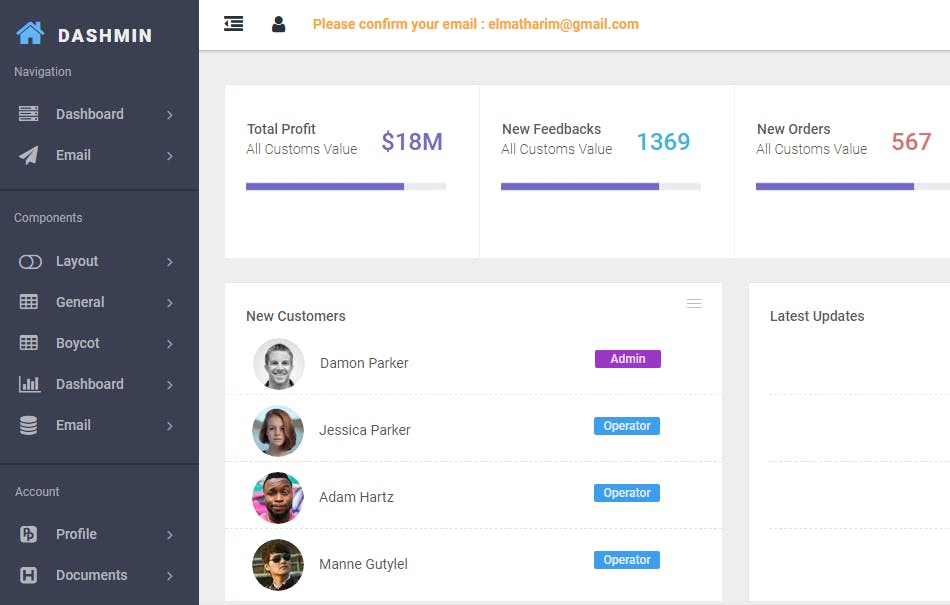Click the Dashmin home icon in sidebar

click(32, 33)
